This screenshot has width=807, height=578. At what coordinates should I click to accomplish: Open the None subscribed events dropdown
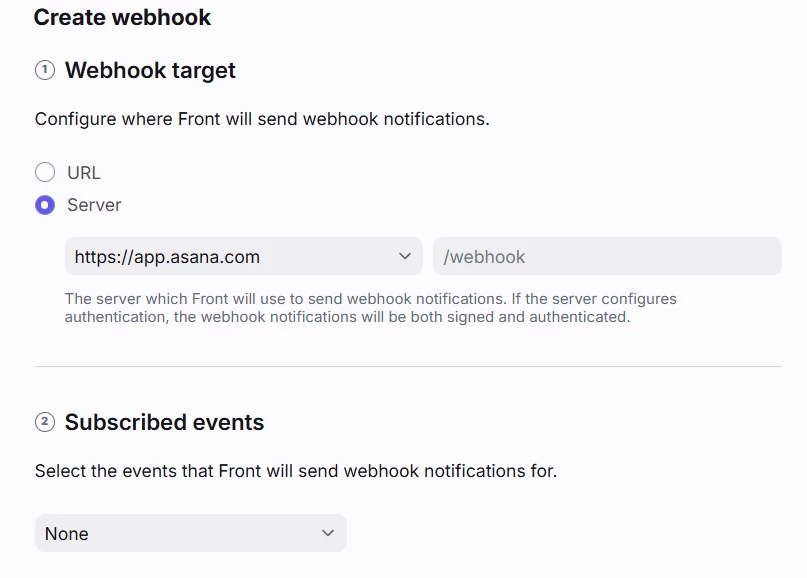[x=191, y=533]
